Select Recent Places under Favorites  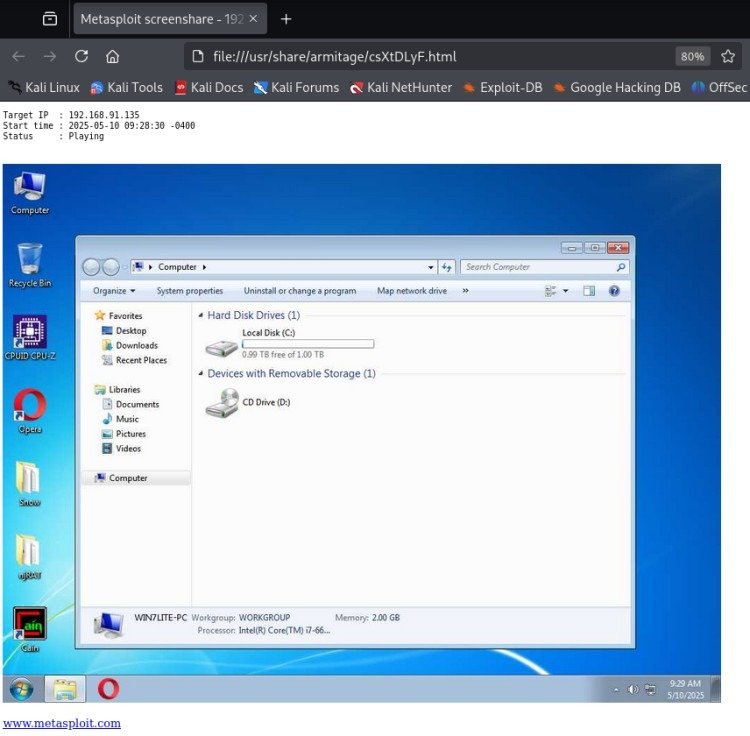(x=134, y=360)
